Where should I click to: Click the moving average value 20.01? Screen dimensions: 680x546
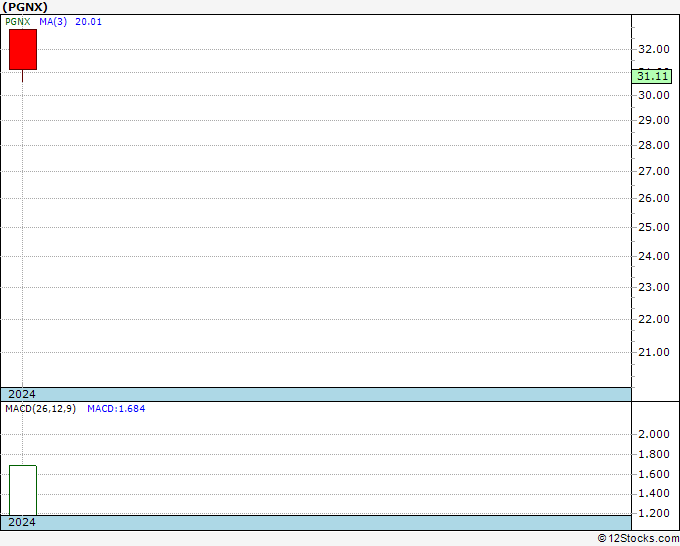[88, 22]
